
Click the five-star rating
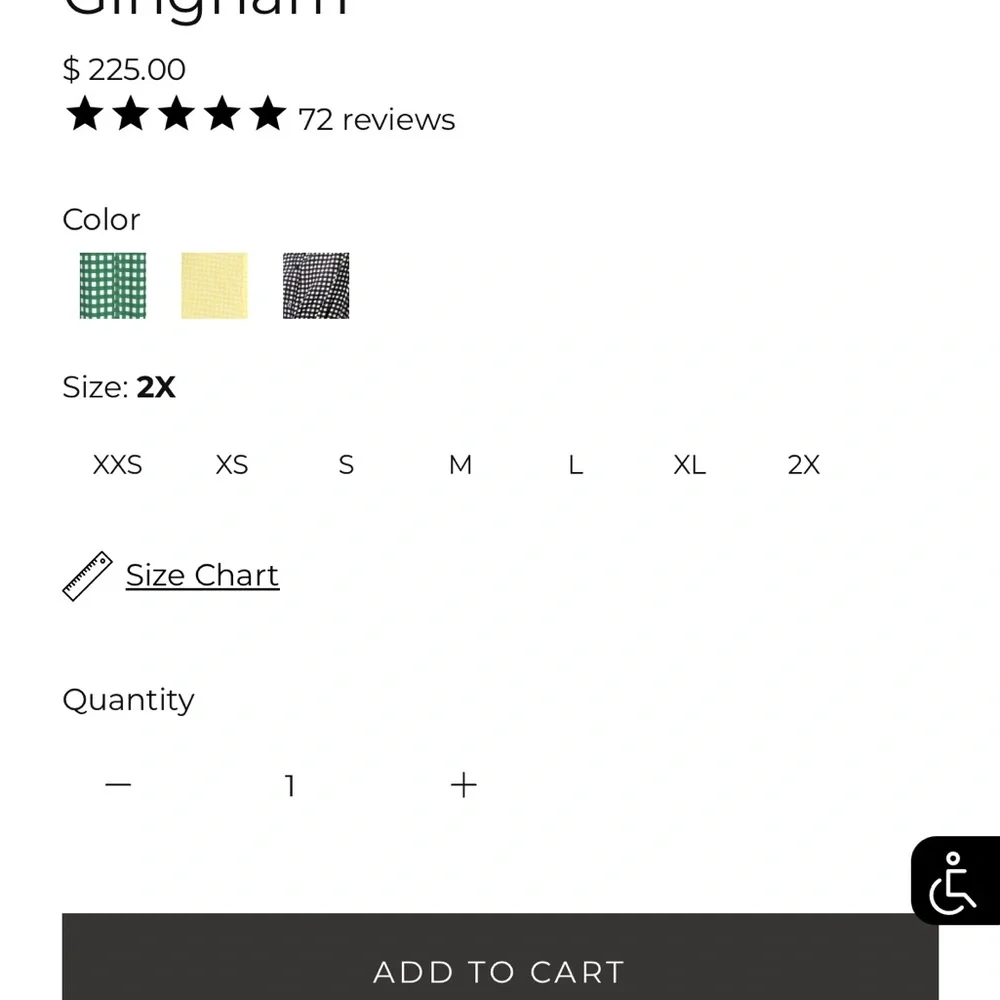click(176, 116)
